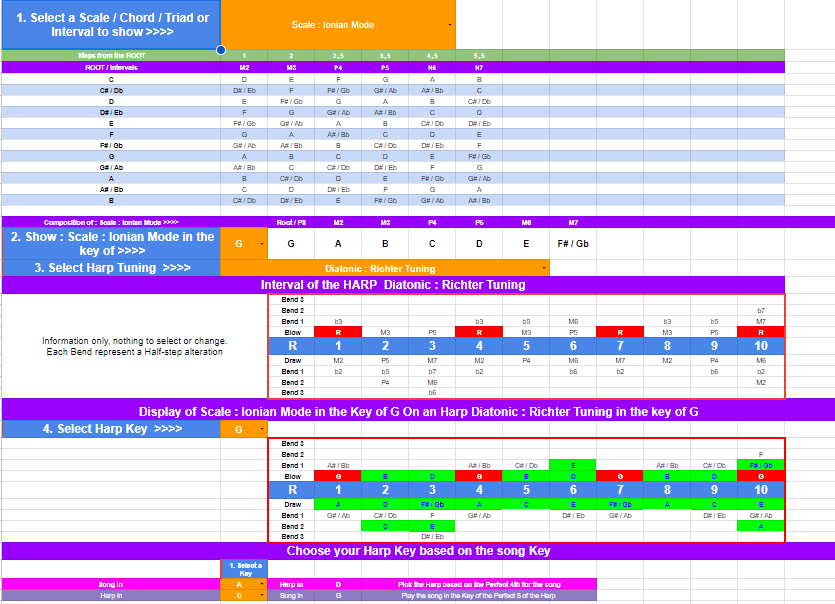Click the '2. Show : Scale : Ionian Mode' label cell

[x=111, y=244]
